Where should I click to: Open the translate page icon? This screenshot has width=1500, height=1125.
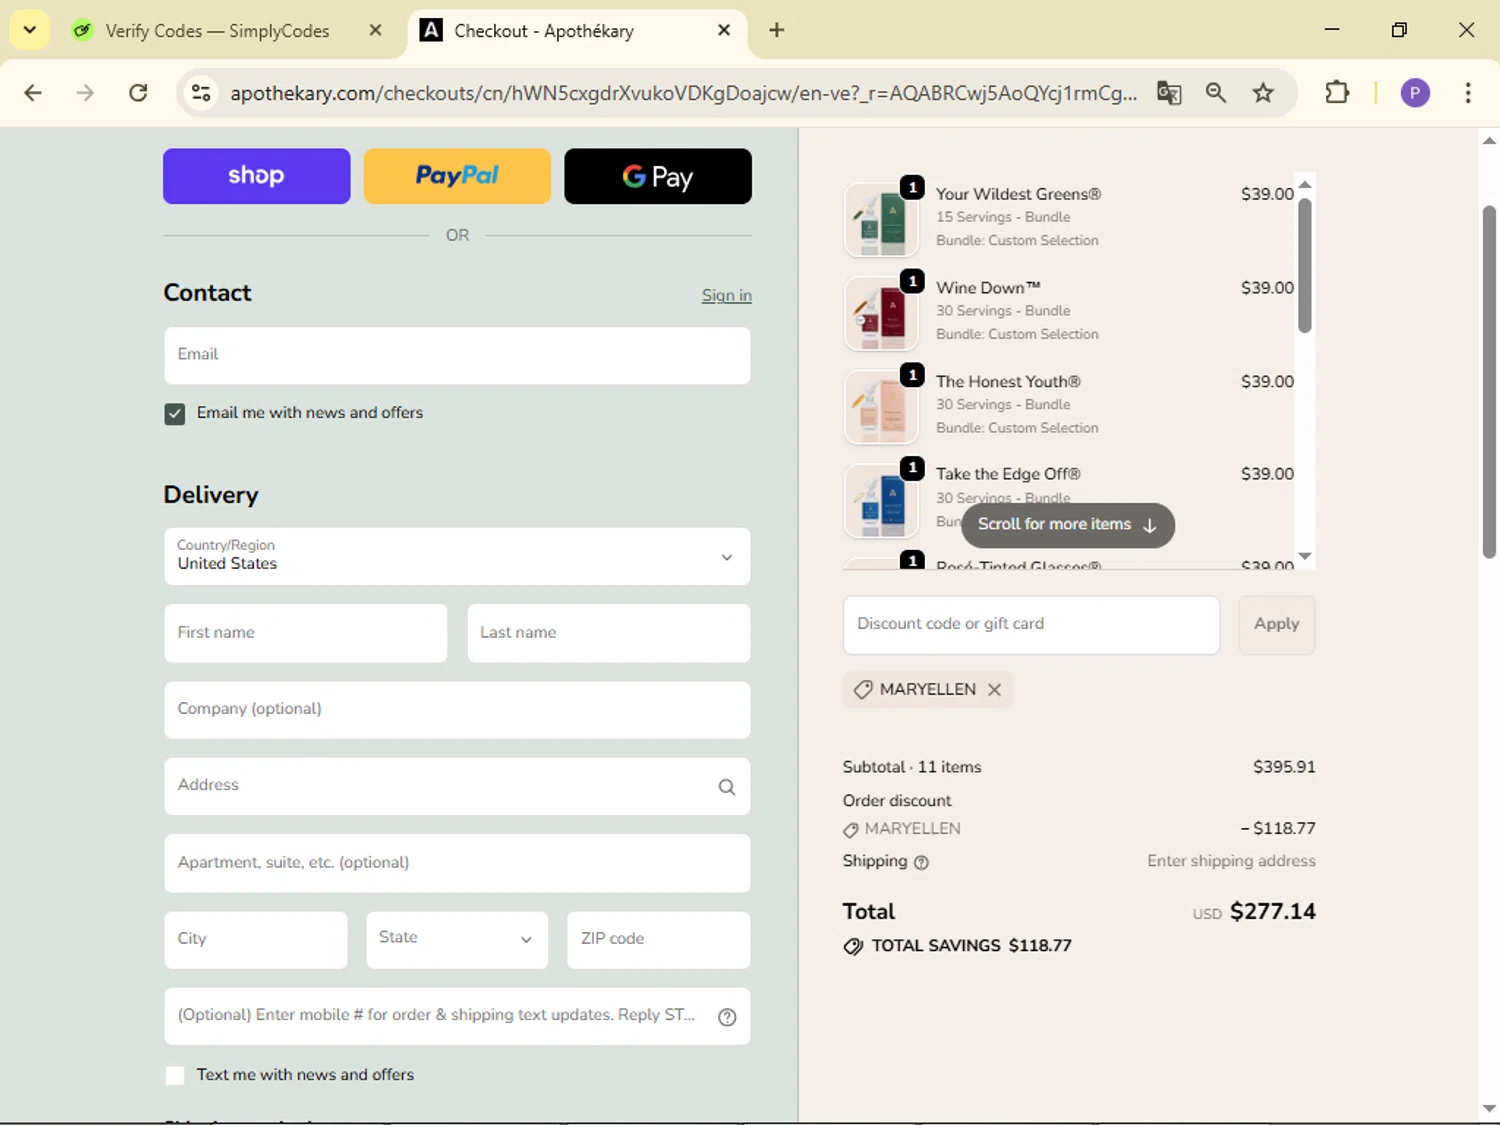coord(1169,93)
